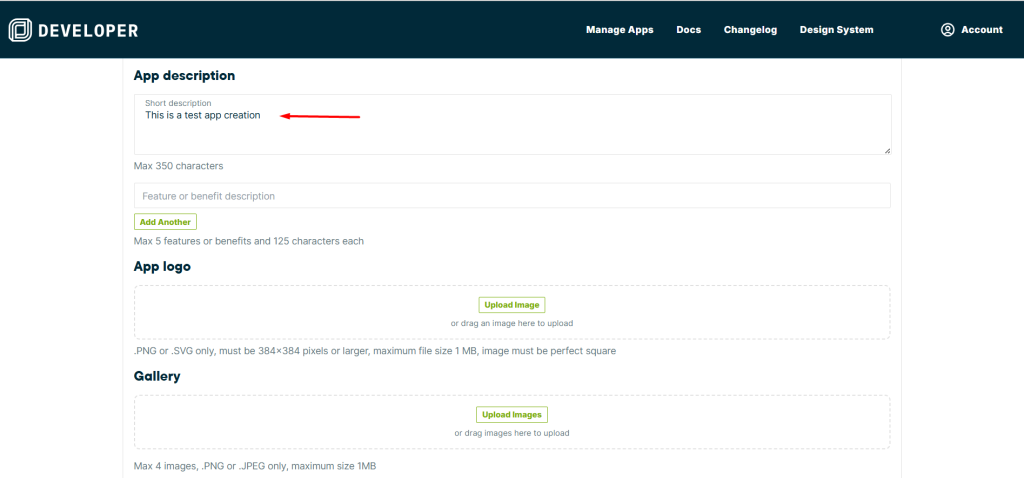Click Upload Images in Gallery section
Viewport: 1024px width, 478px height.
coord(512,415)
